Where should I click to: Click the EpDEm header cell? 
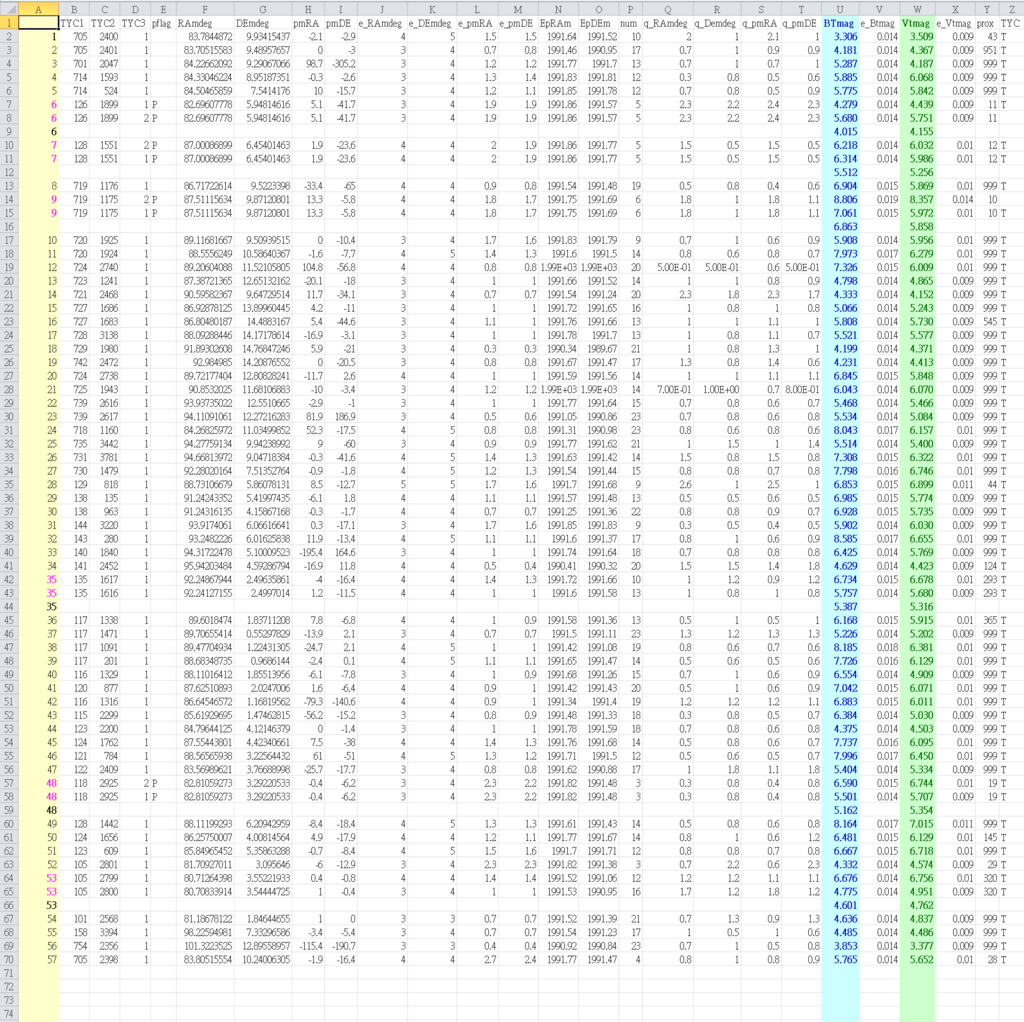[x=598, y=23]
